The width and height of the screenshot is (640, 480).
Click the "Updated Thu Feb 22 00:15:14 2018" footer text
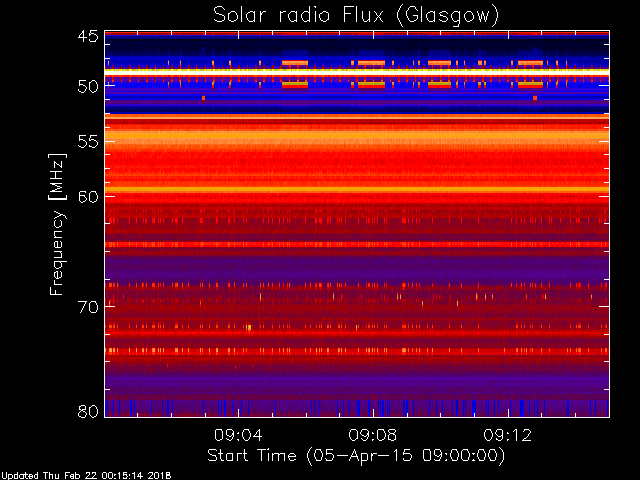click(86, 476)
